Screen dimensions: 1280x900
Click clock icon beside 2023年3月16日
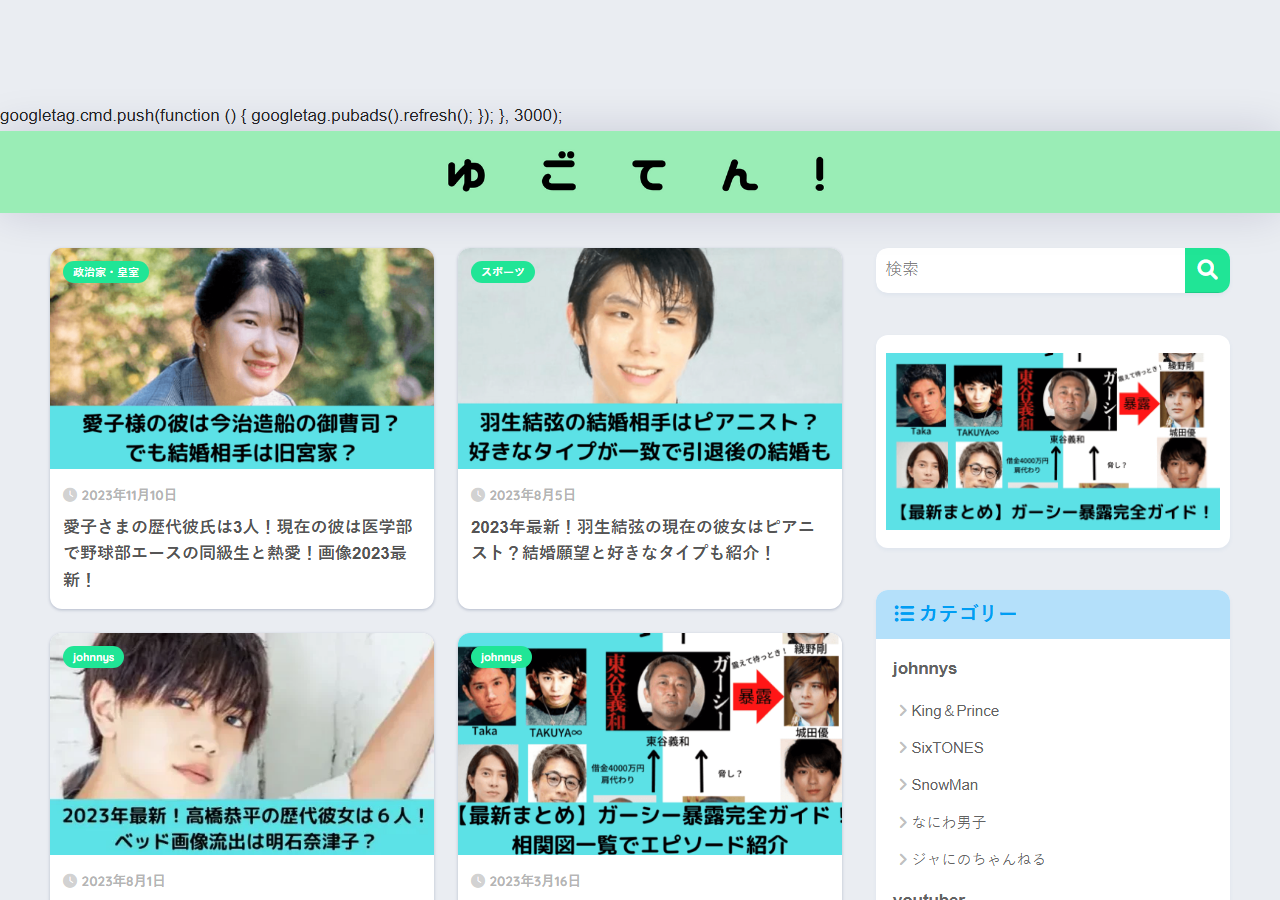click(x=478, y=881)
